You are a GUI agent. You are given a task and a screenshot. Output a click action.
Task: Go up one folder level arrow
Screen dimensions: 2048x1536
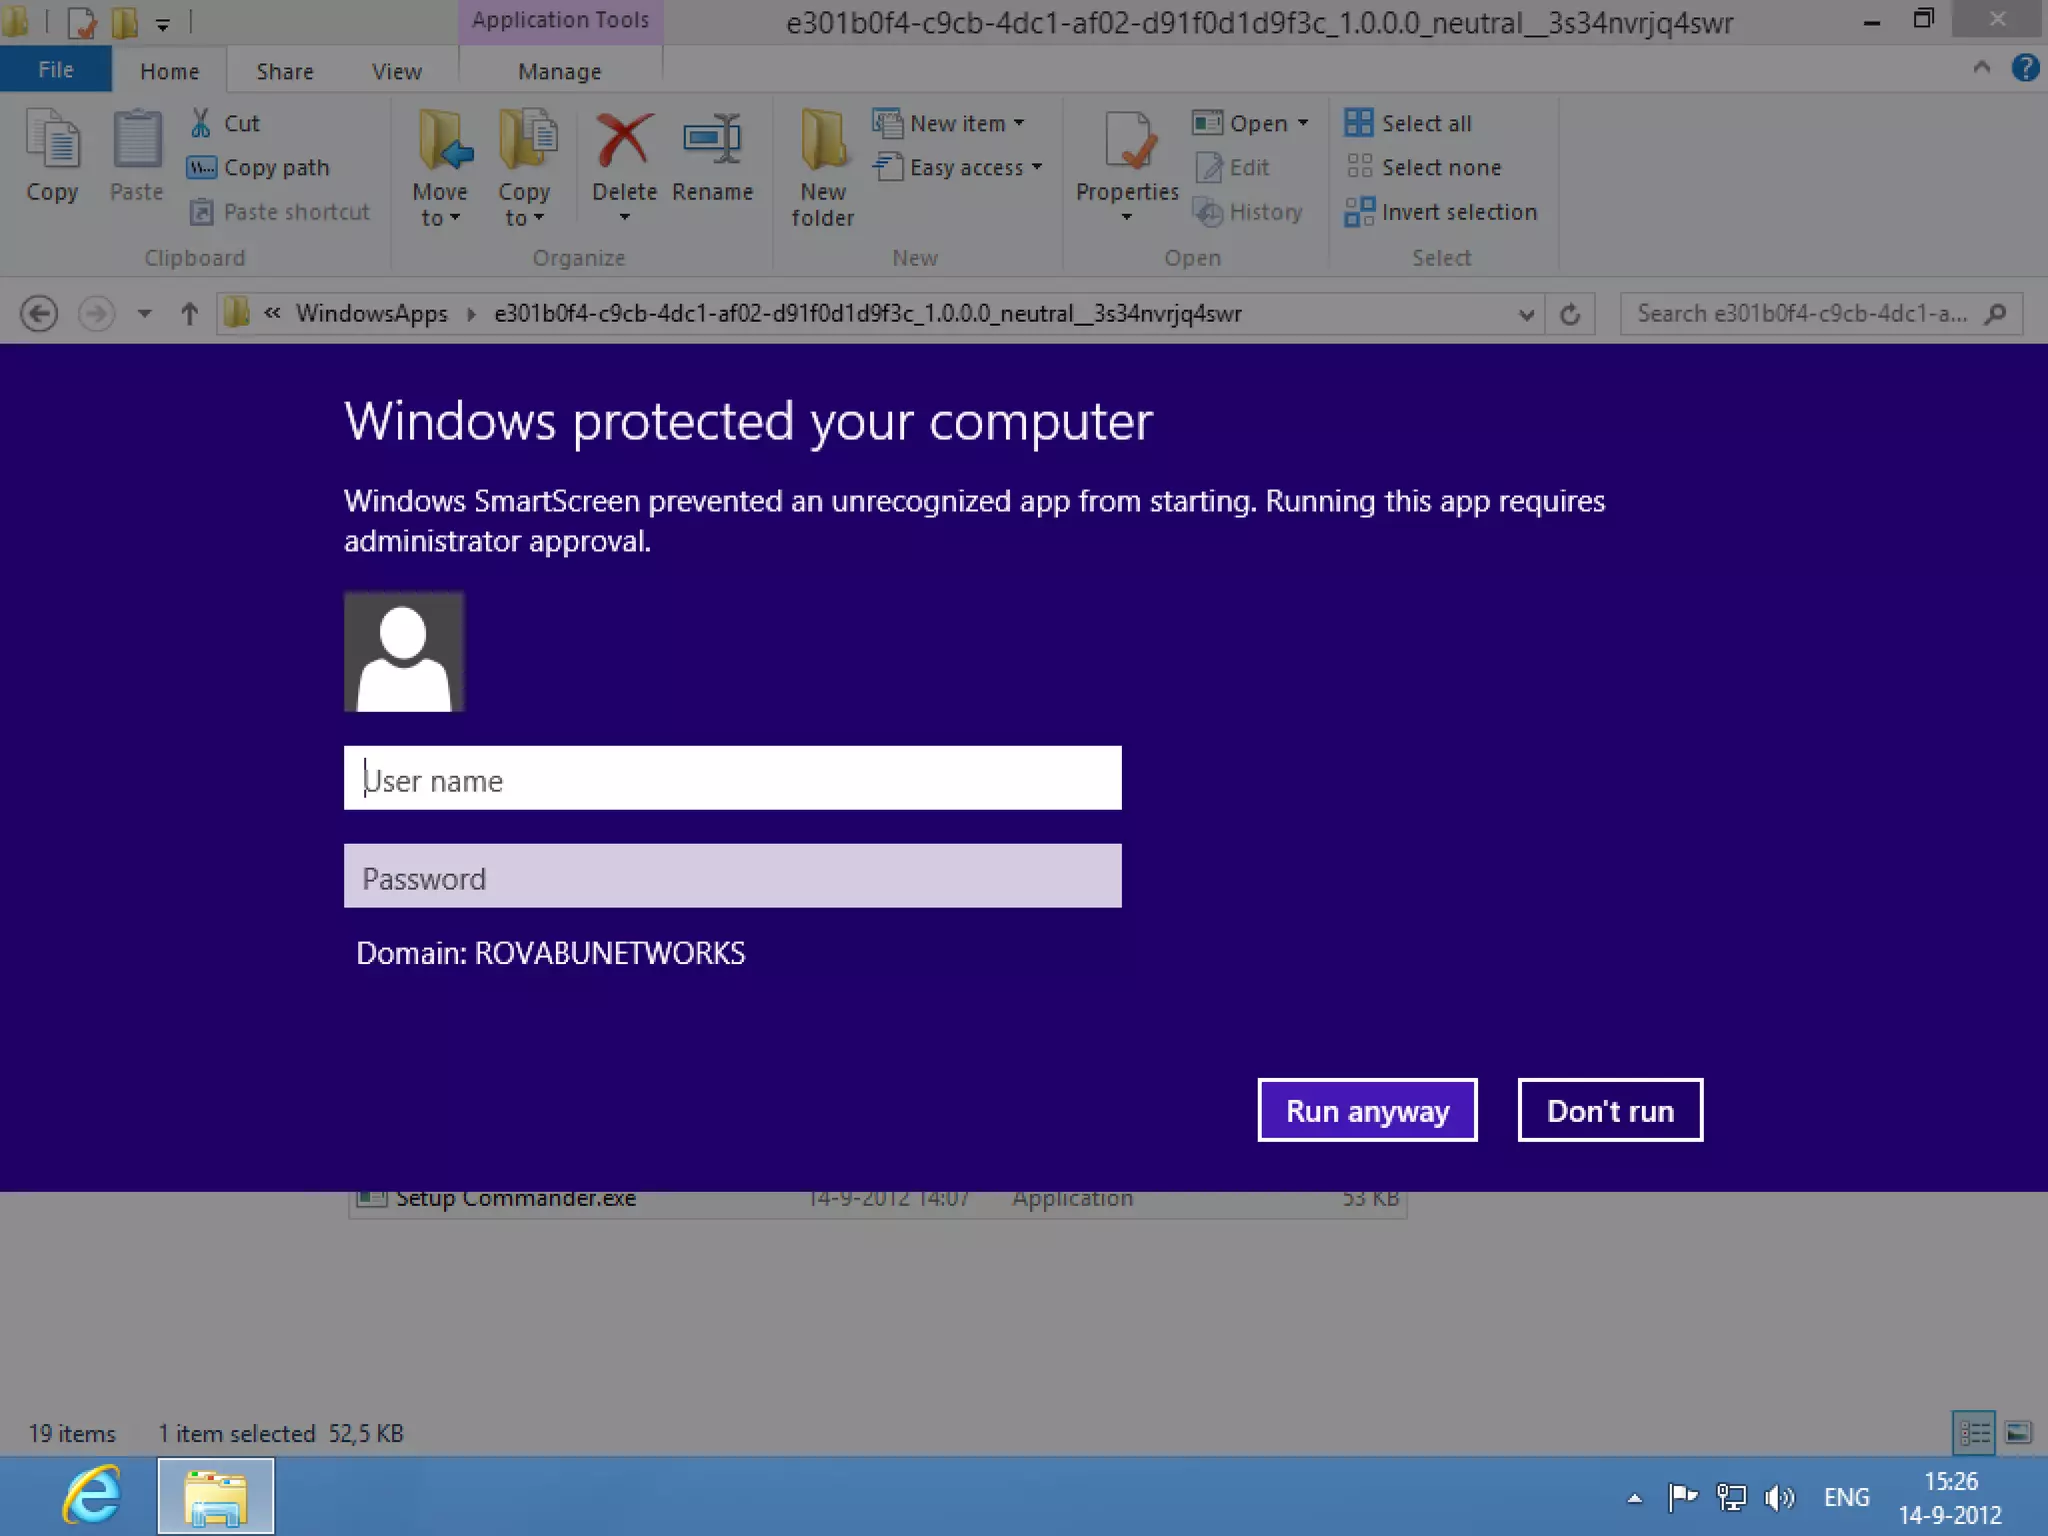(189, 314)
